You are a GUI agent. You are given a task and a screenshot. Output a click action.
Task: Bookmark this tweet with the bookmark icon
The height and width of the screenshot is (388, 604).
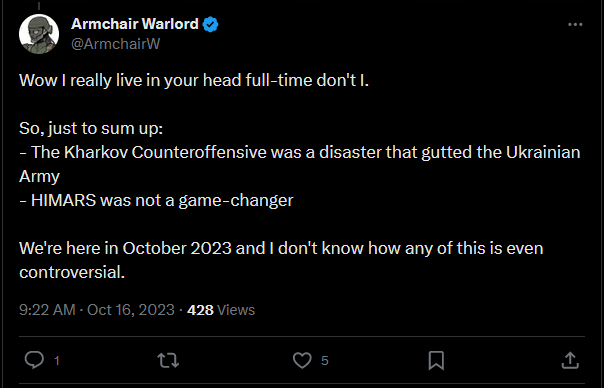[x=436, y=360]
